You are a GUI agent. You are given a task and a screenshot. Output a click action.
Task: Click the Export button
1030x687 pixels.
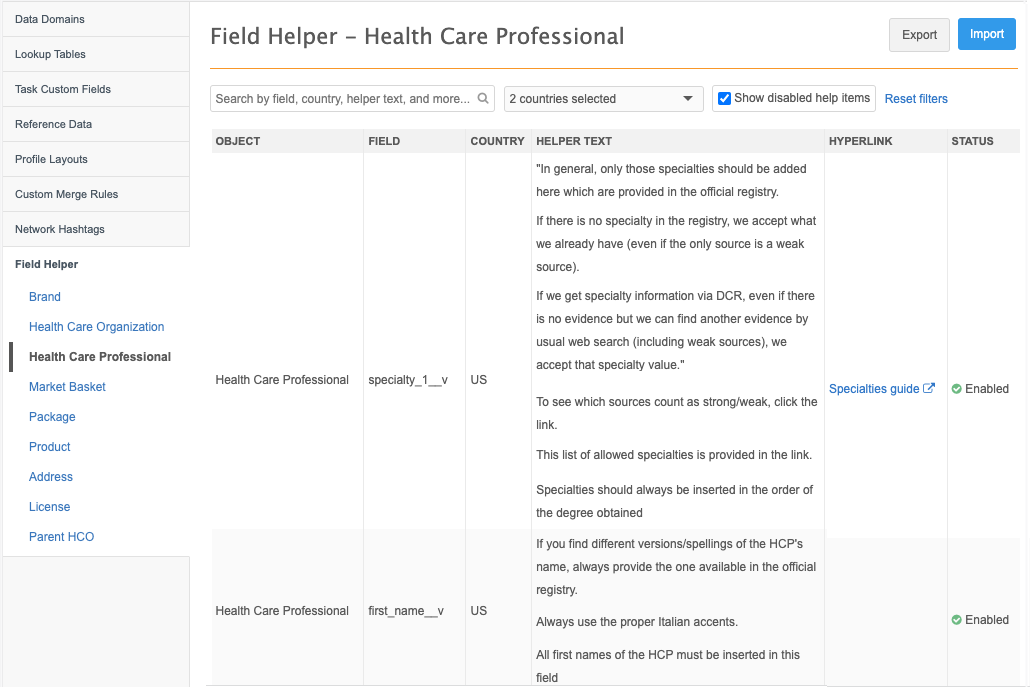(x=919, y=35)
